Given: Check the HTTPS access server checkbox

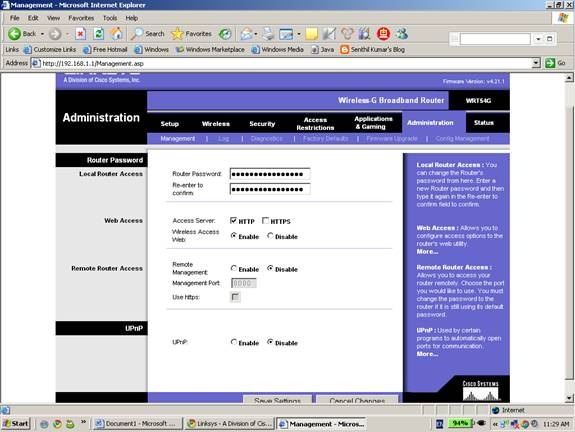Looking at the screenshot, I should point(265,220).
